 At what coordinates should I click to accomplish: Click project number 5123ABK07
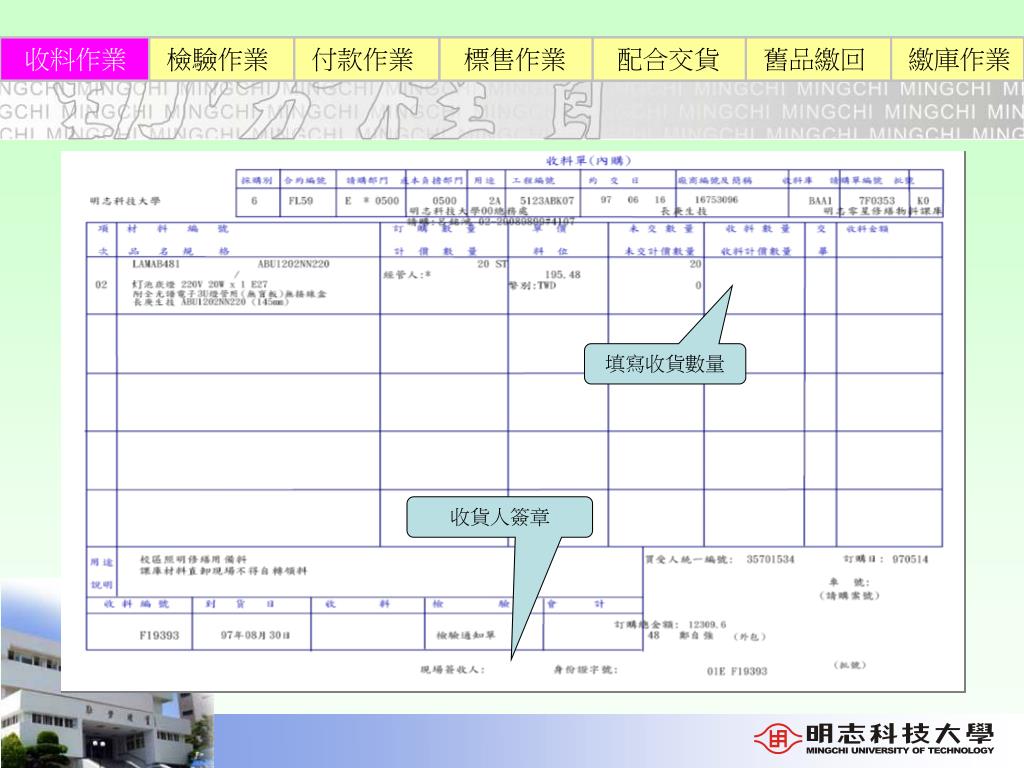coord(547,200)
